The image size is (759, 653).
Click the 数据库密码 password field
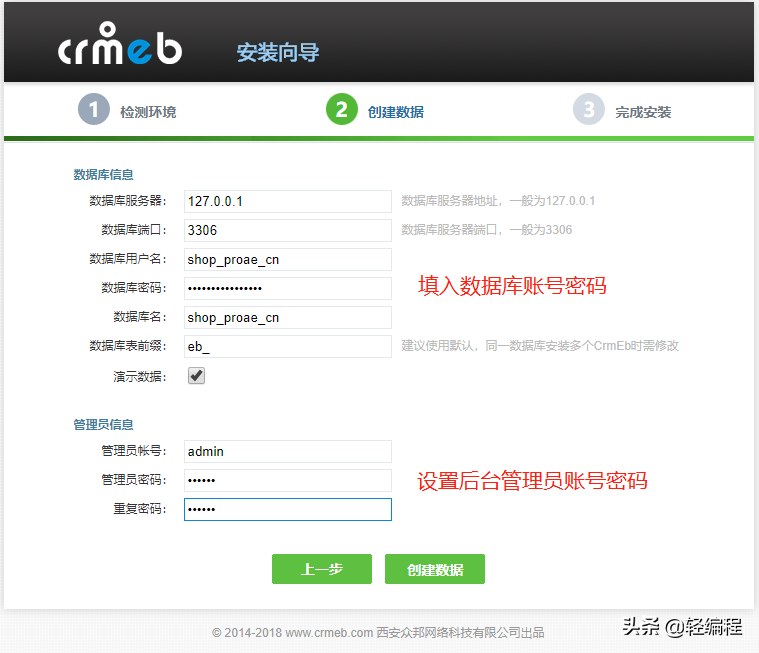(x=288, y=289)
